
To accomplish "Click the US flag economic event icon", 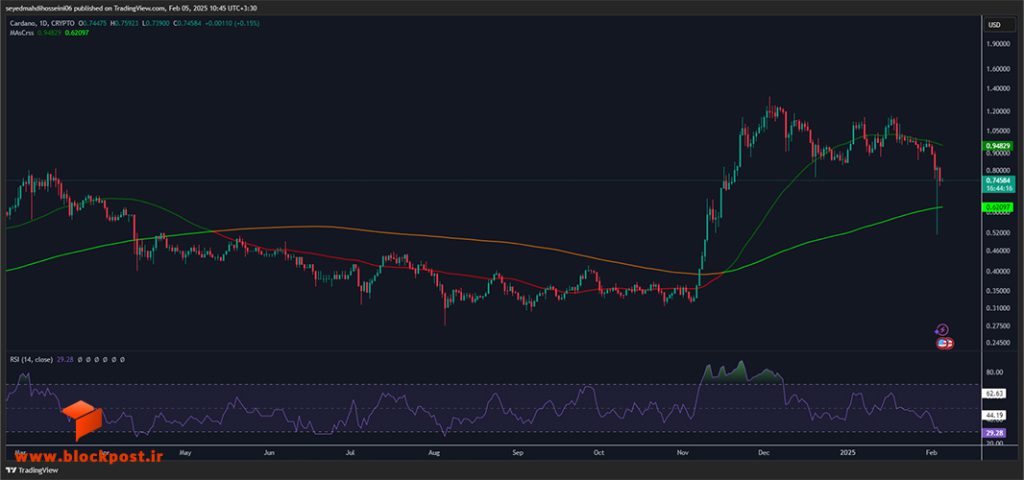I will point(944,343).
